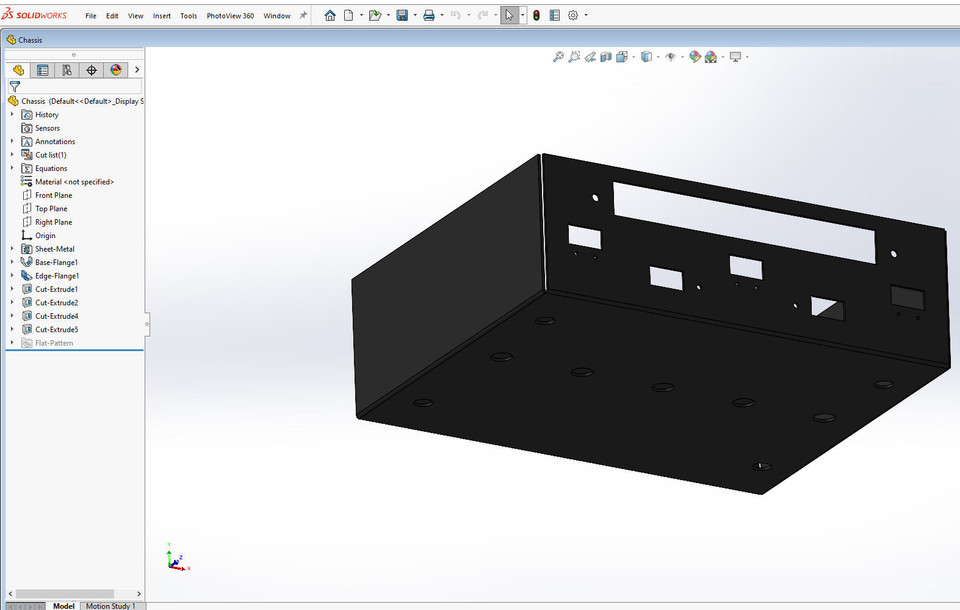Switch to the Motion Study 1 tab

pos(110,605)
